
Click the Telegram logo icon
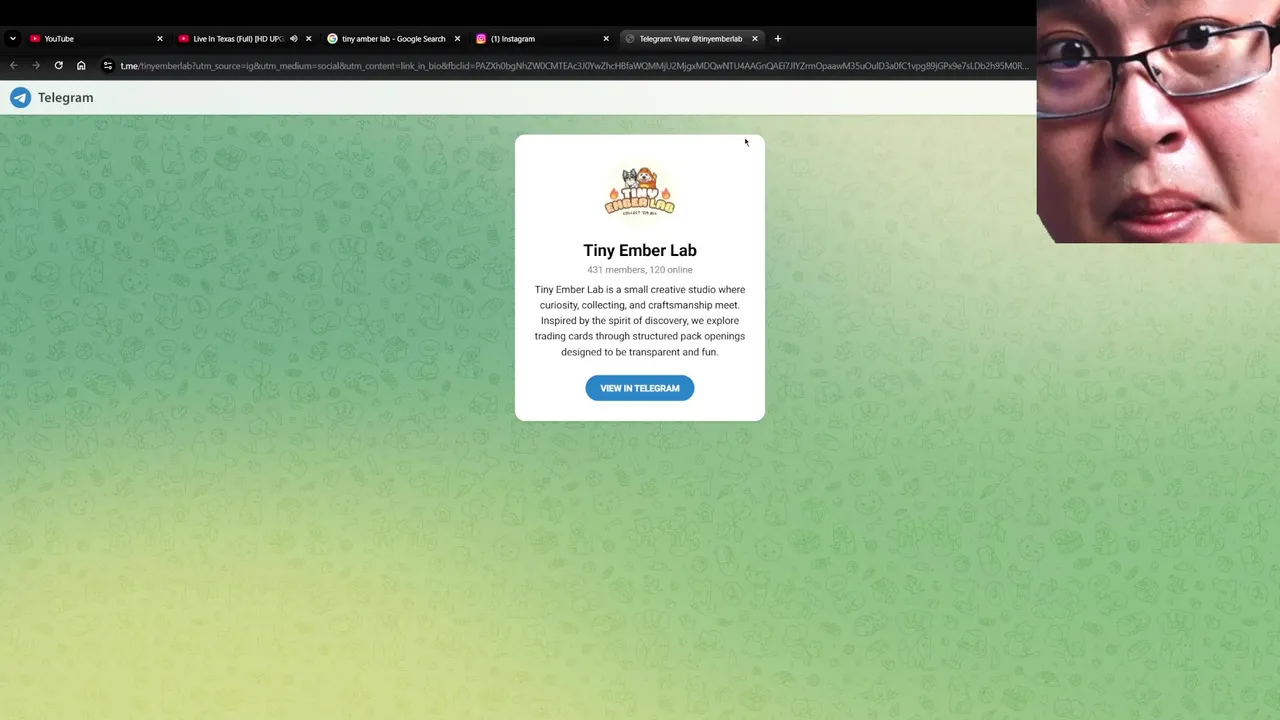(x=20, y=97)
